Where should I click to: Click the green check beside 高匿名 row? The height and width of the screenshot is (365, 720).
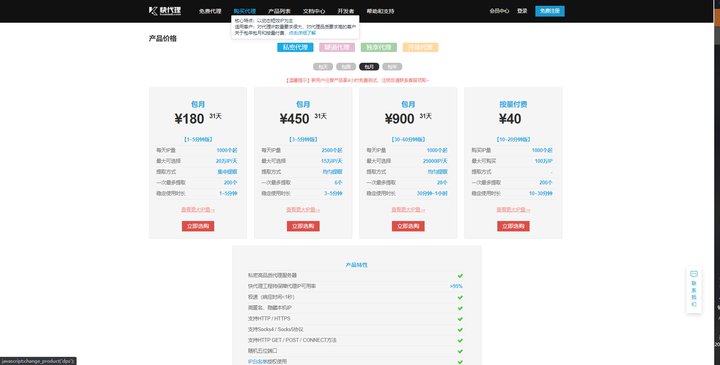coord(460,308)
